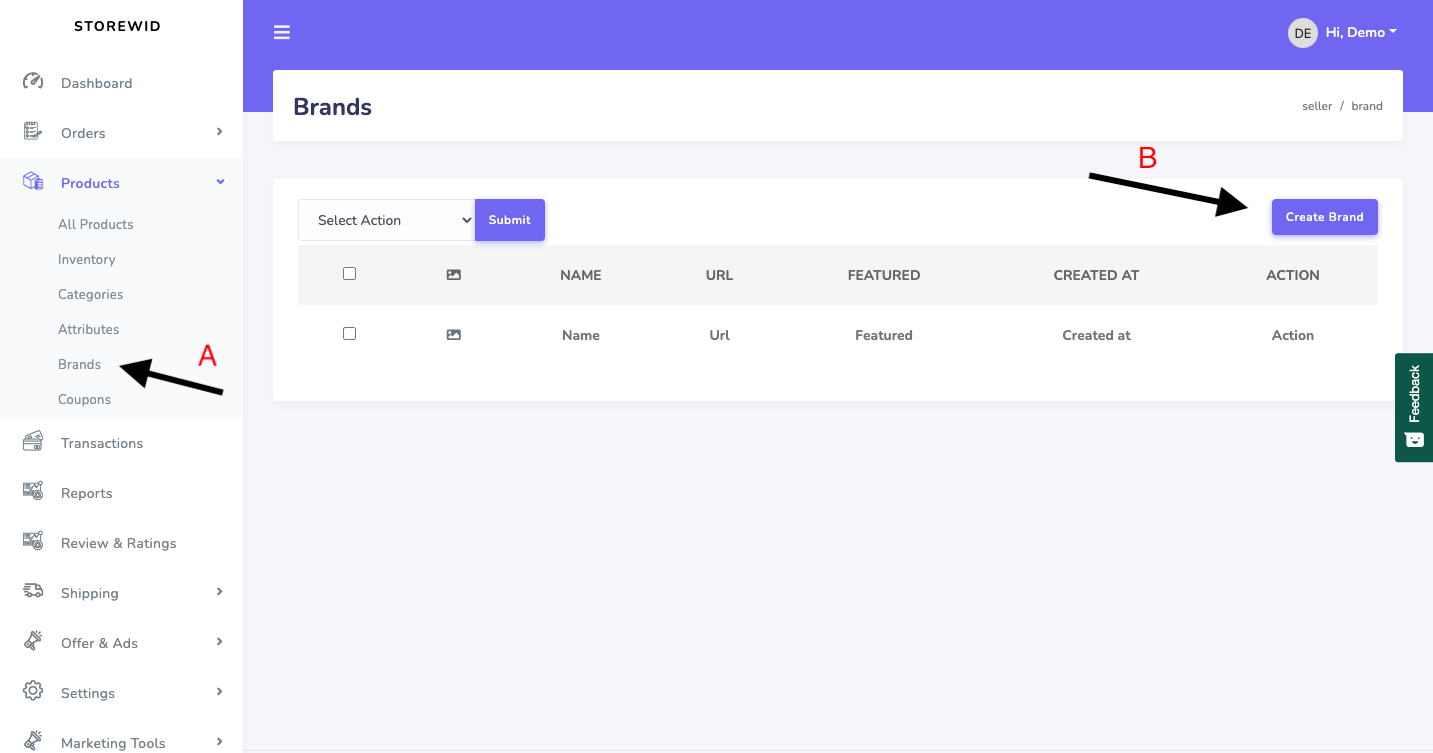
Task: Click the Orders clipboard icon
Action: pyautogui.click(x=33, y=132)
